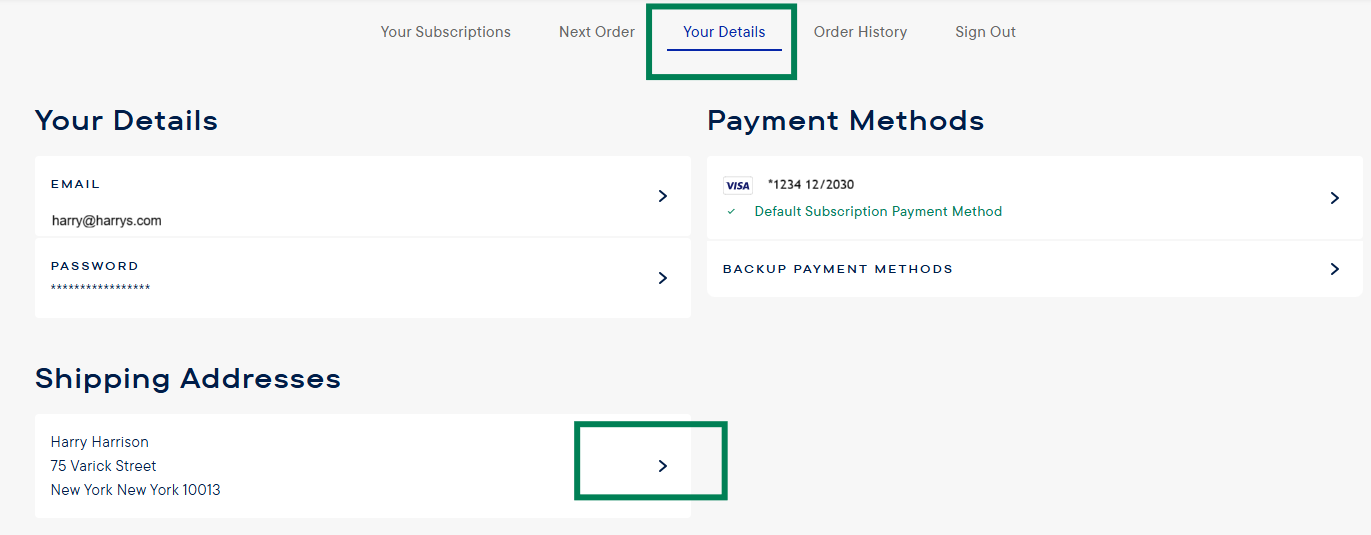Expand the Password row chevron arrow
The width and height of the screenshot is (1371, 535).
(x=662, y=278)
